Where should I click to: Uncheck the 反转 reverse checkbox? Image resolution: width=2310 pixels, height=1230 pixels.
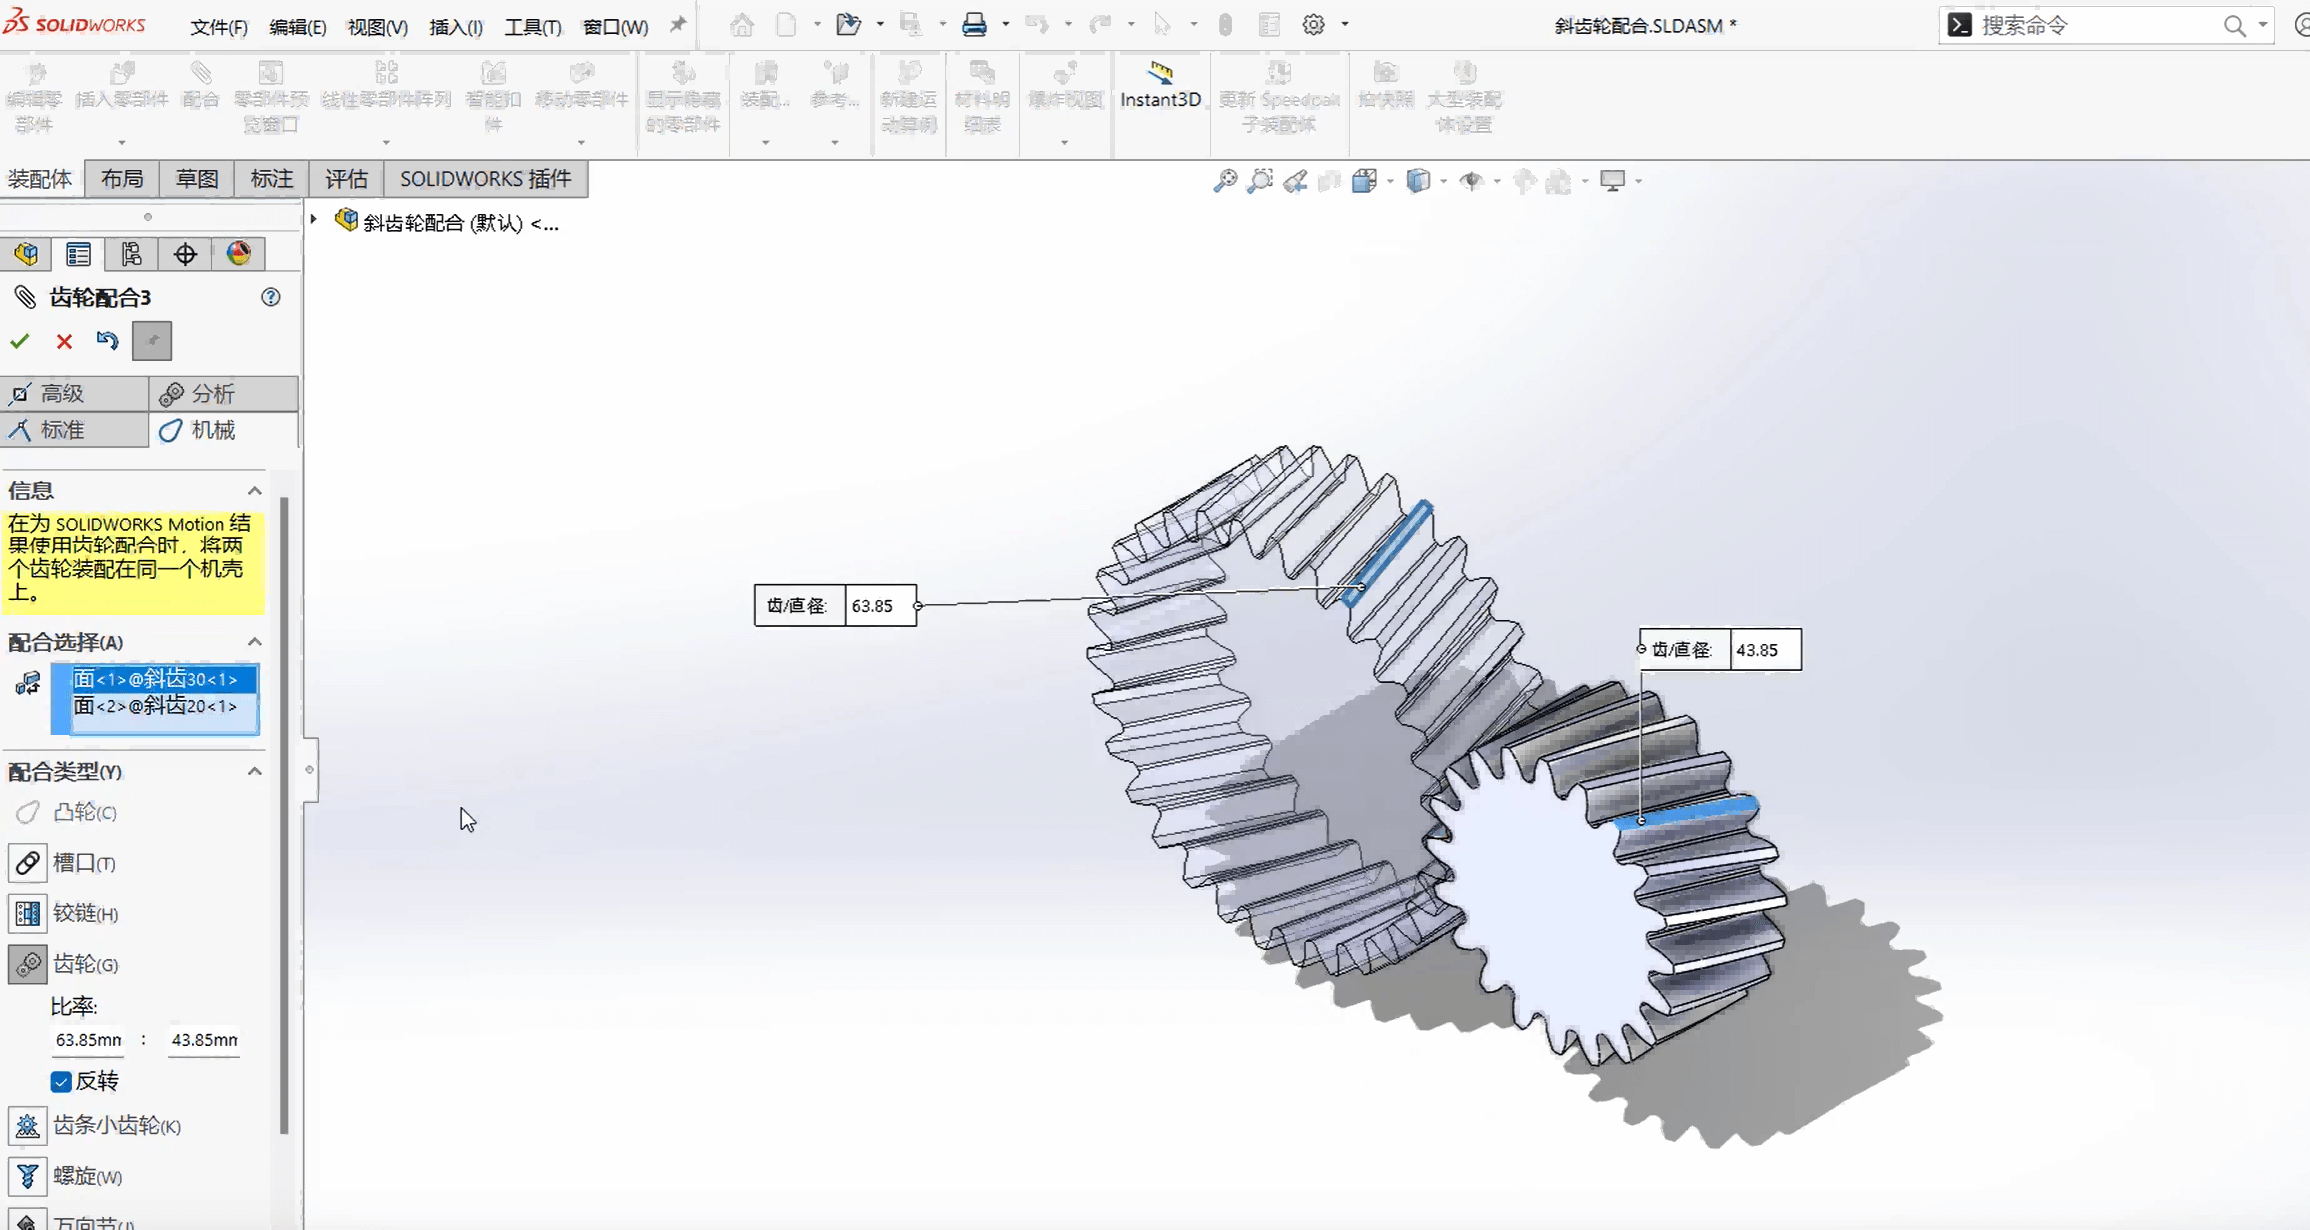click(x=61, y=1081)
